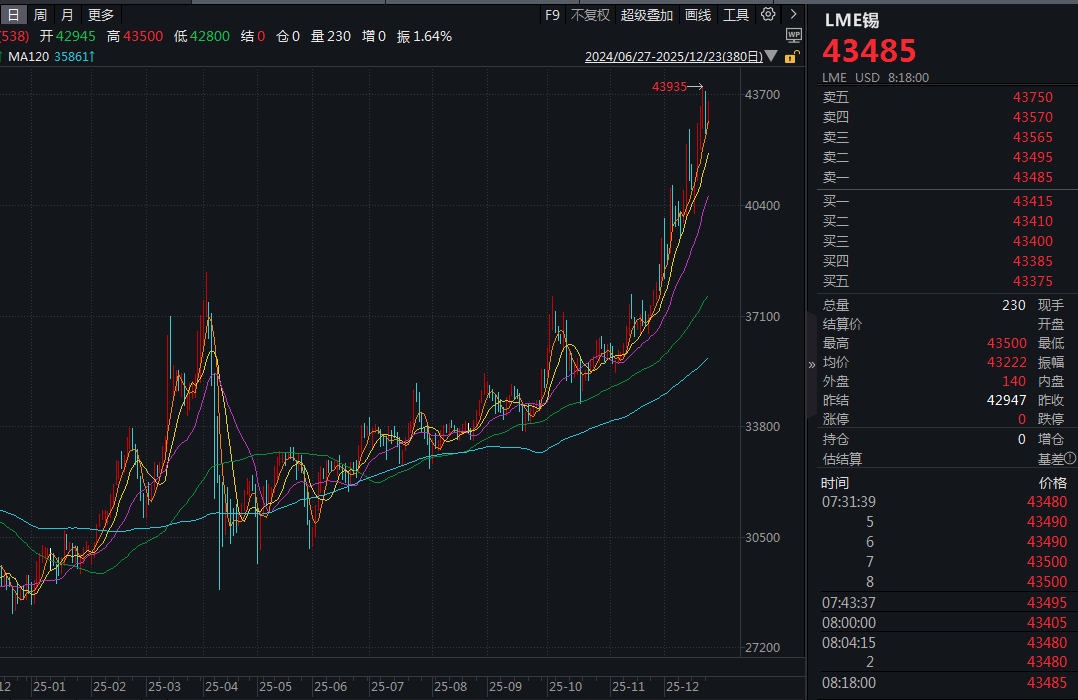This screenshot has width=1078, height=700.
Task: Click the 基差 info circle icon
Action: [1070, 458]
